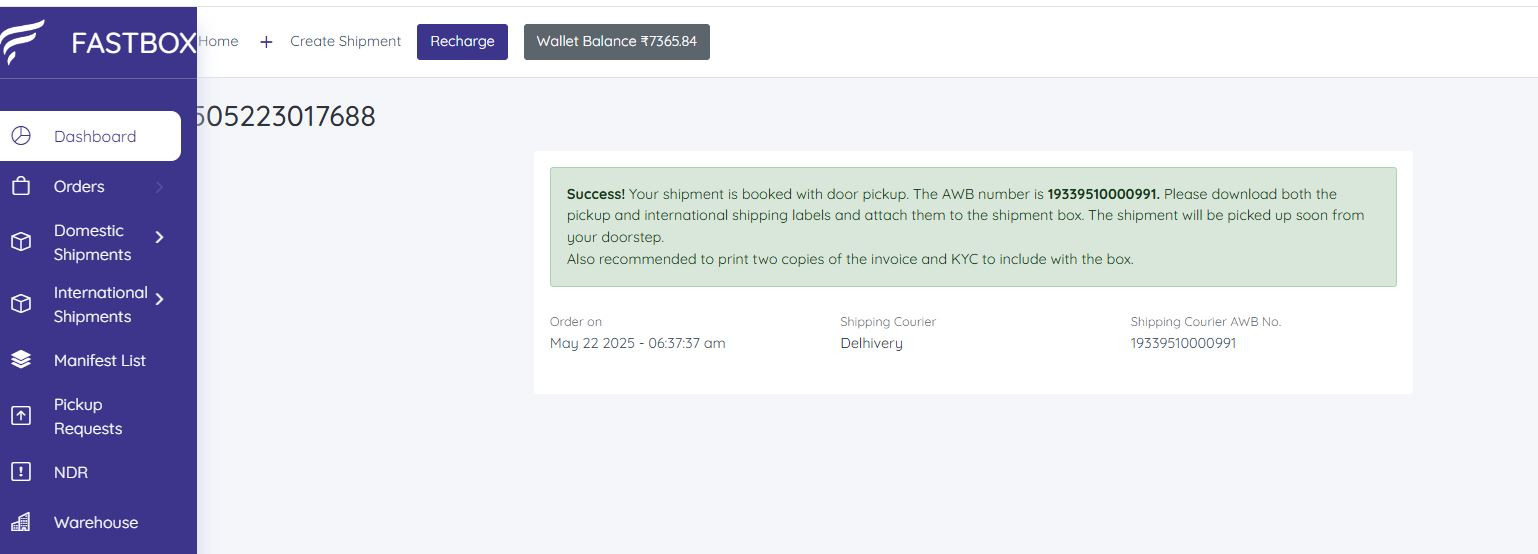Click the NDR exclamation icon
The image size is (1538, 554).
pos(21,472)
